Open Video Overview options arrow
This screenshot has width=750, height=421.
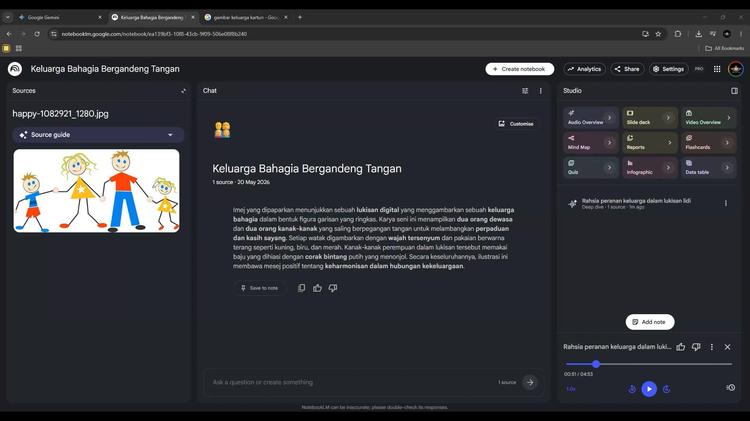coord(728,118)
